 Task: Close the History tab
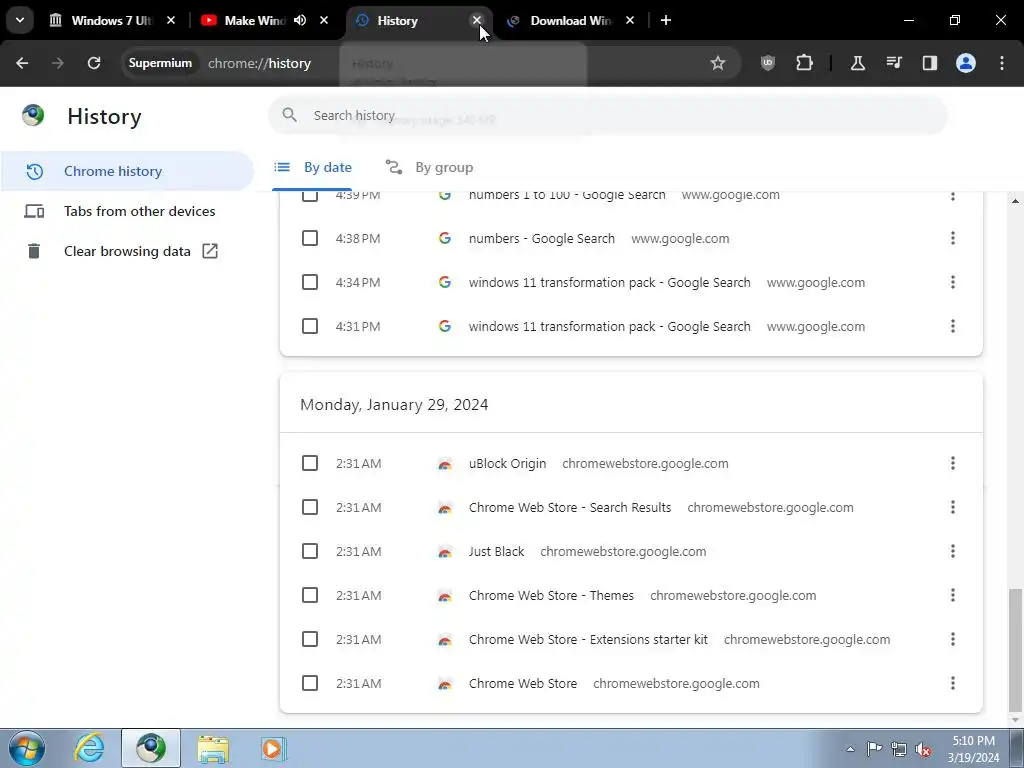[477, 20]
